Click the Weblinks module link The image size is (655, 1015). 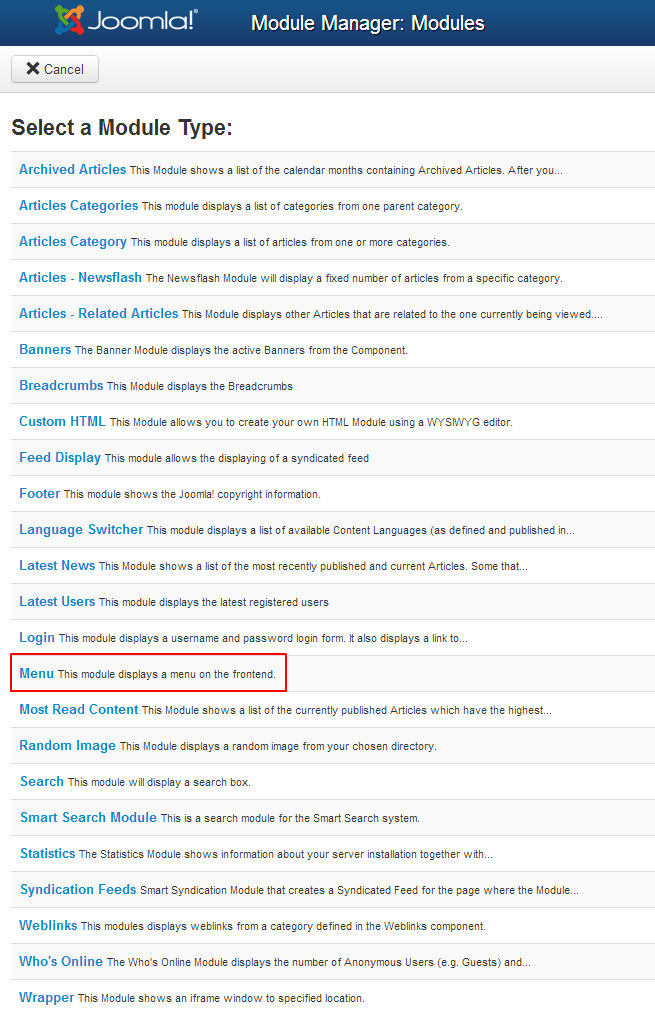pos(48,926)
